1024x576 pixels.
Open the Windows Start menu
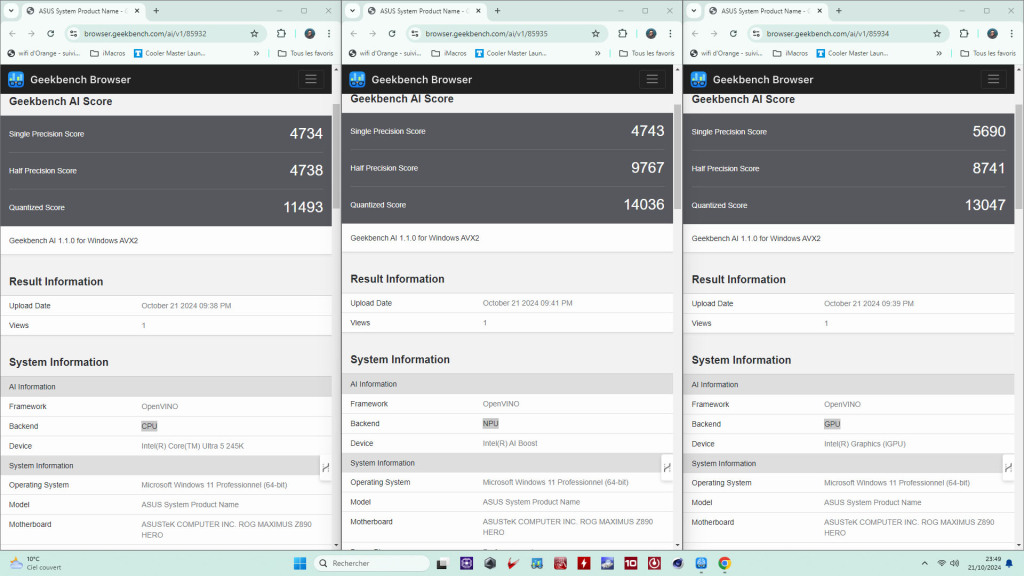300,563
